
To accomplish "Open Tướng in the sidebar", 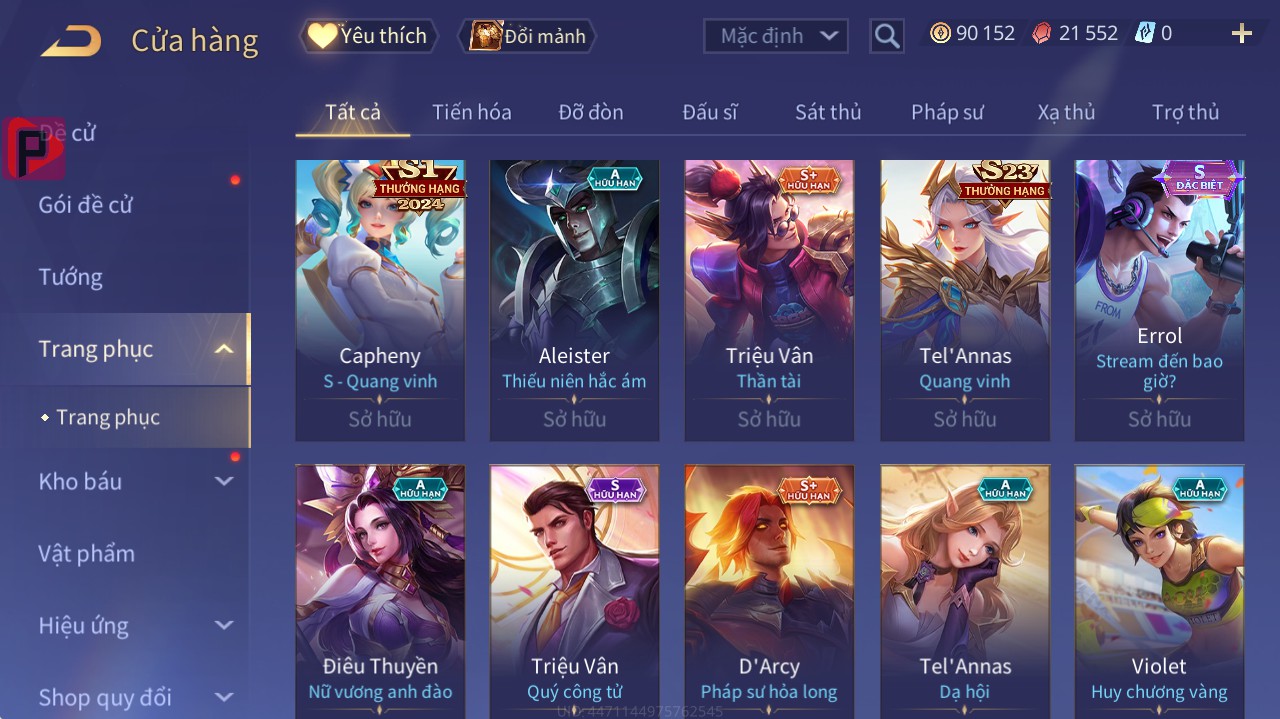I will point(71,277).
